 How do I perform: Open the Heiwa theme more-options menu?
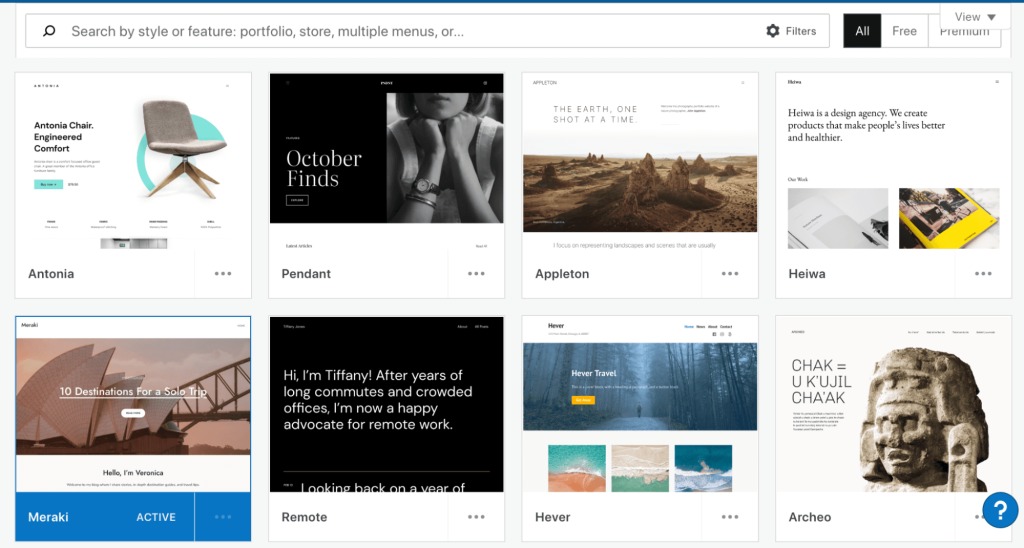pos(983,274)
